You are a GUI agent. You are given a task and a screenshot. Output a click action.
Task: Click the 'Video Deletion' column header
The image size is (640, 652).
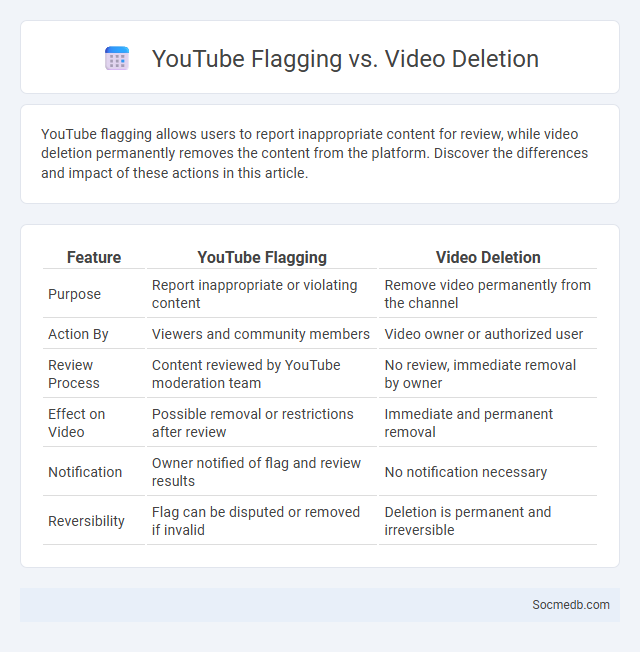(488, 257)
